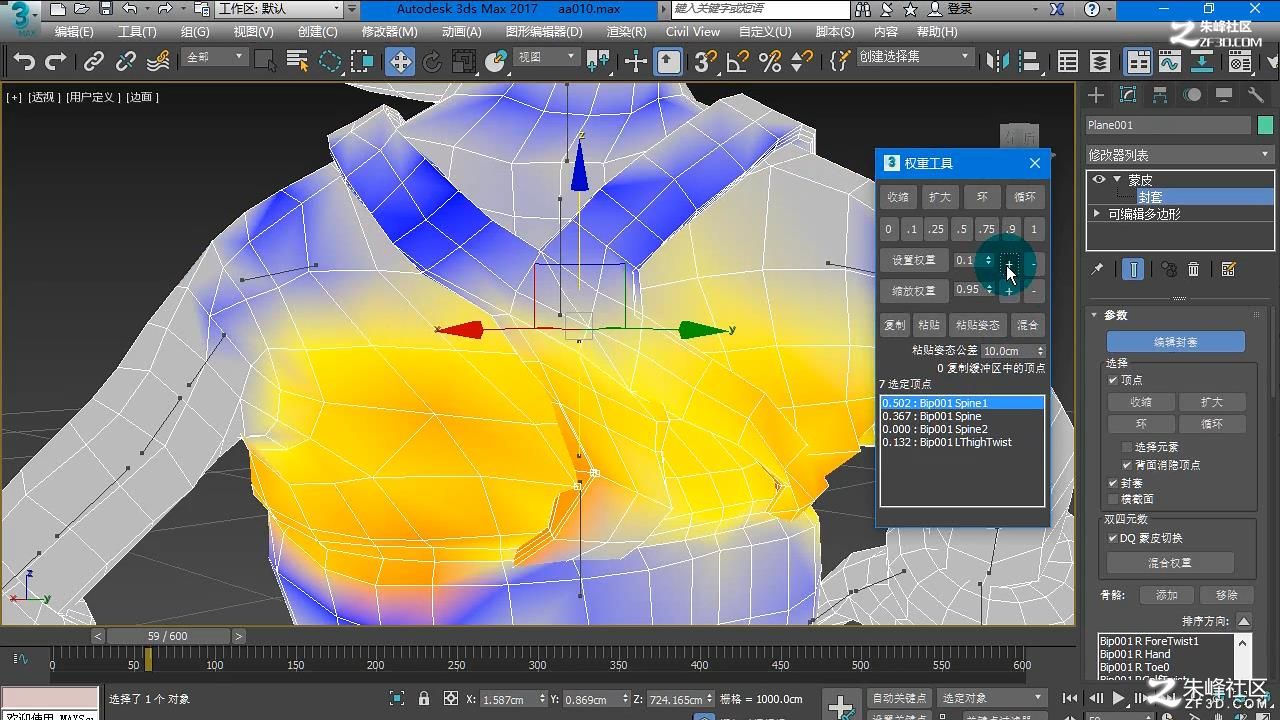Screen dimensions: 1280x720
Task: Click the Plane001 object color swatch
Action: click(x=1265, y=125)
